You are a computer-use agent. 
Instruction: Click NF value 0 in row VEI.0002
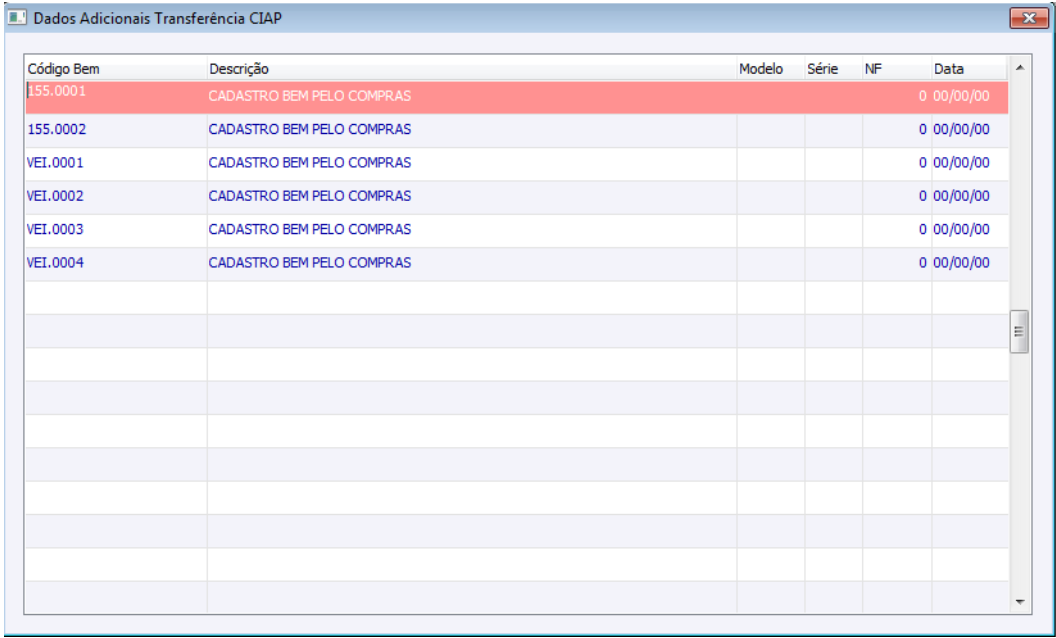923,196
